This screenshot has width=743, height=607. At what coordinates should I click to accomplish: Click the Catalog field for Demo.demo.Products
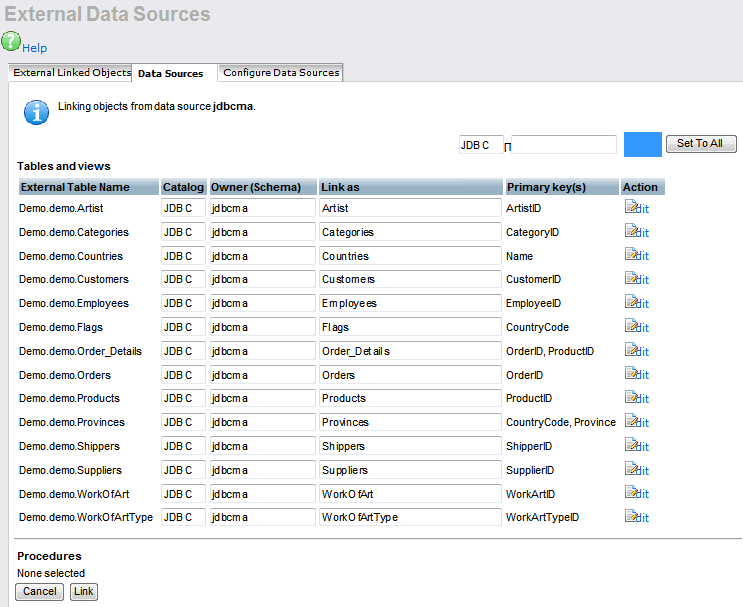pyautogui.click(x=183, y=398)
